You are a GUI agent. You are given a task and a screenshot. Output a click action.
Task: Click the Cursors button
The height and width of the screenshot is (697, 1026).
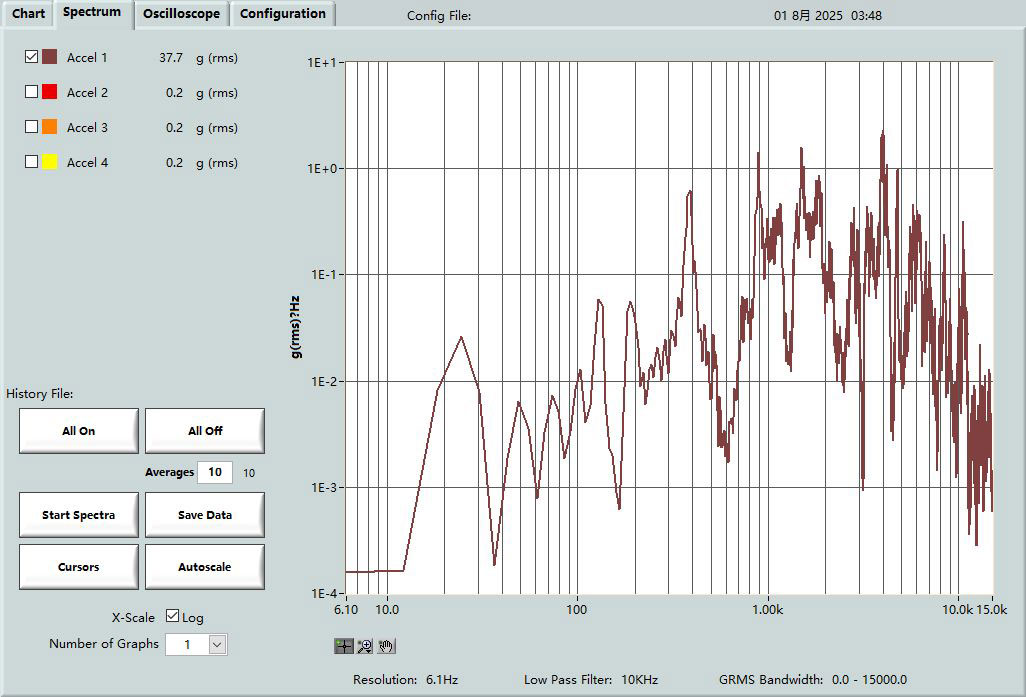coord(79,567)
